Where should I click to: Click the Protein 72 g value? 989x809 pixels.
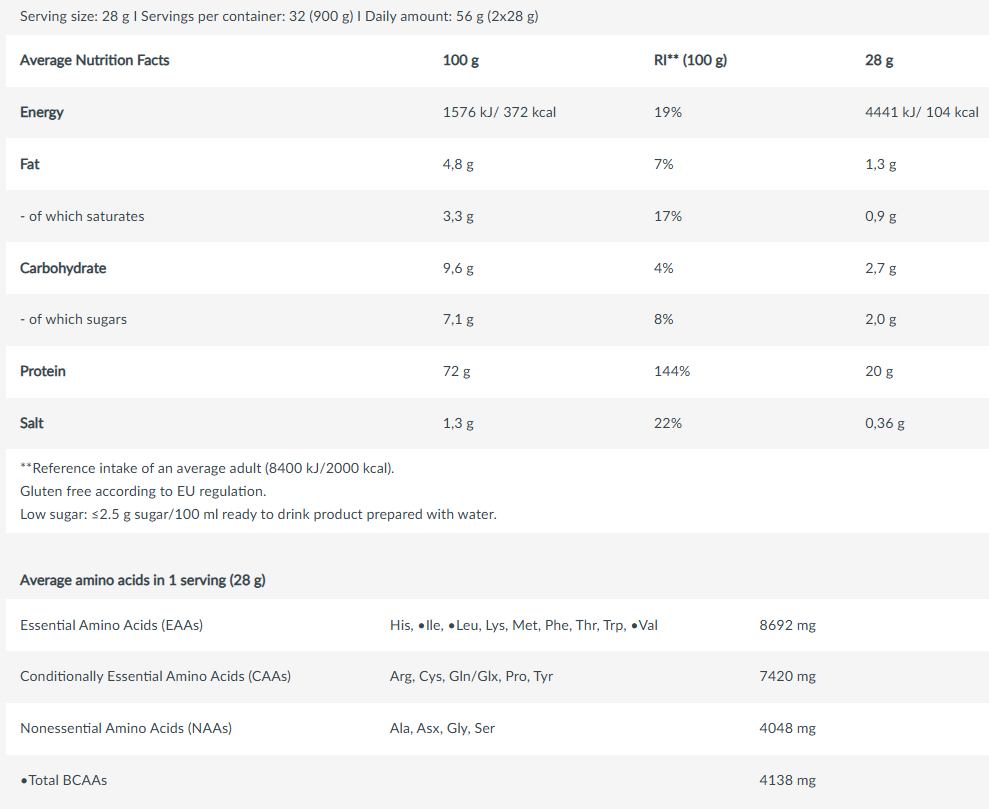click(456, 371)
